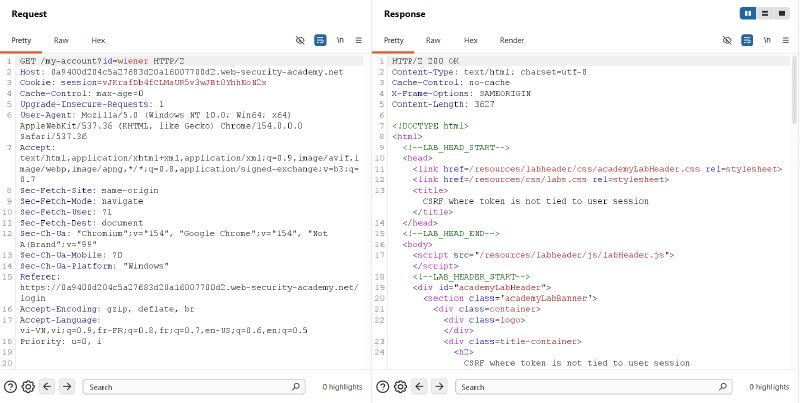Open Request panel hamburger options menu
The image size is (800, 403).
(x=359, y=40)
